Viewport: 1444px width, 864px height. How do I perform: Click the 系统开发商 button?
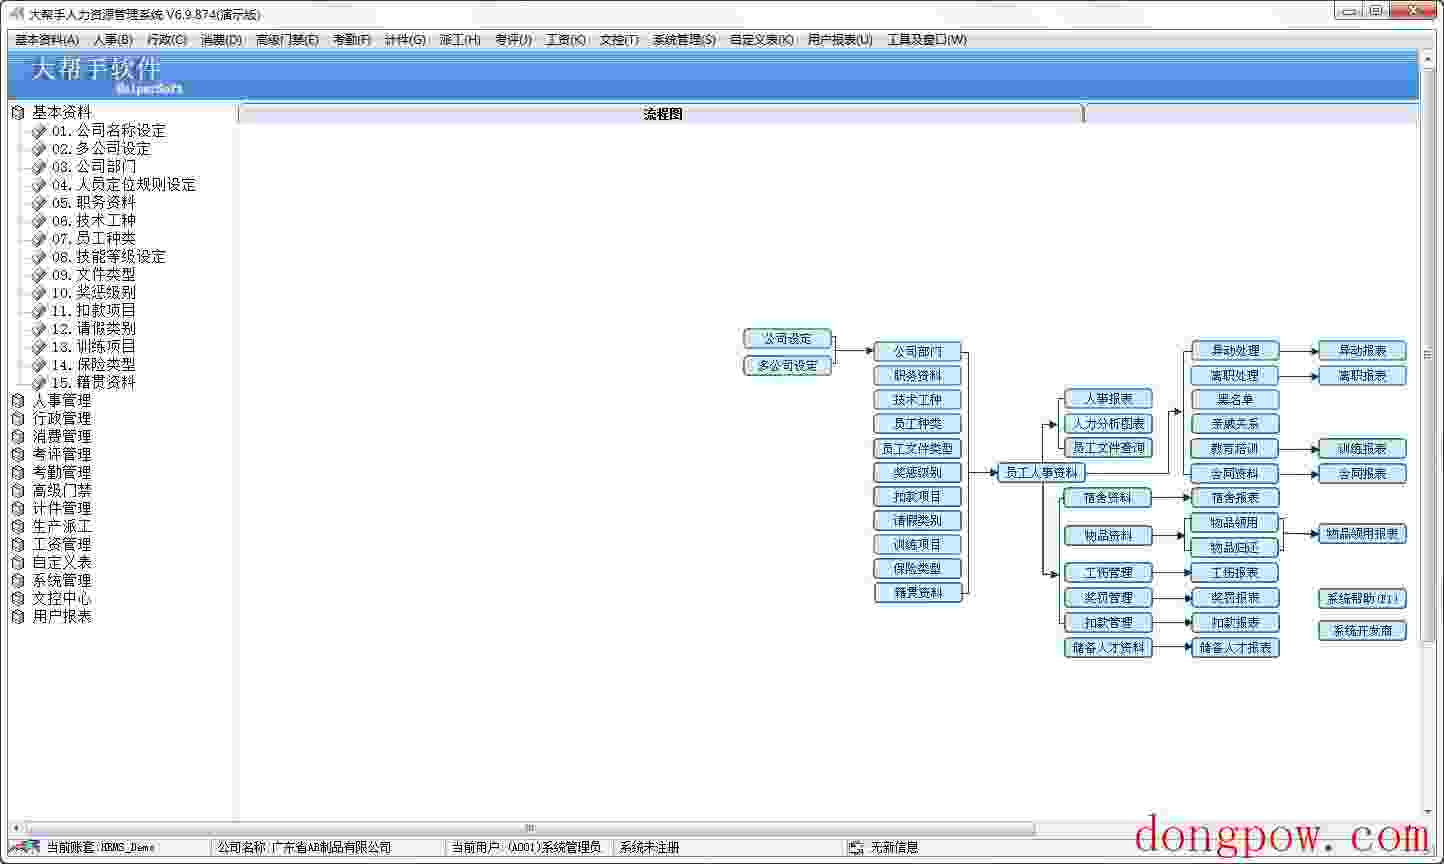pyautogui.click(x=1362, y=631)
